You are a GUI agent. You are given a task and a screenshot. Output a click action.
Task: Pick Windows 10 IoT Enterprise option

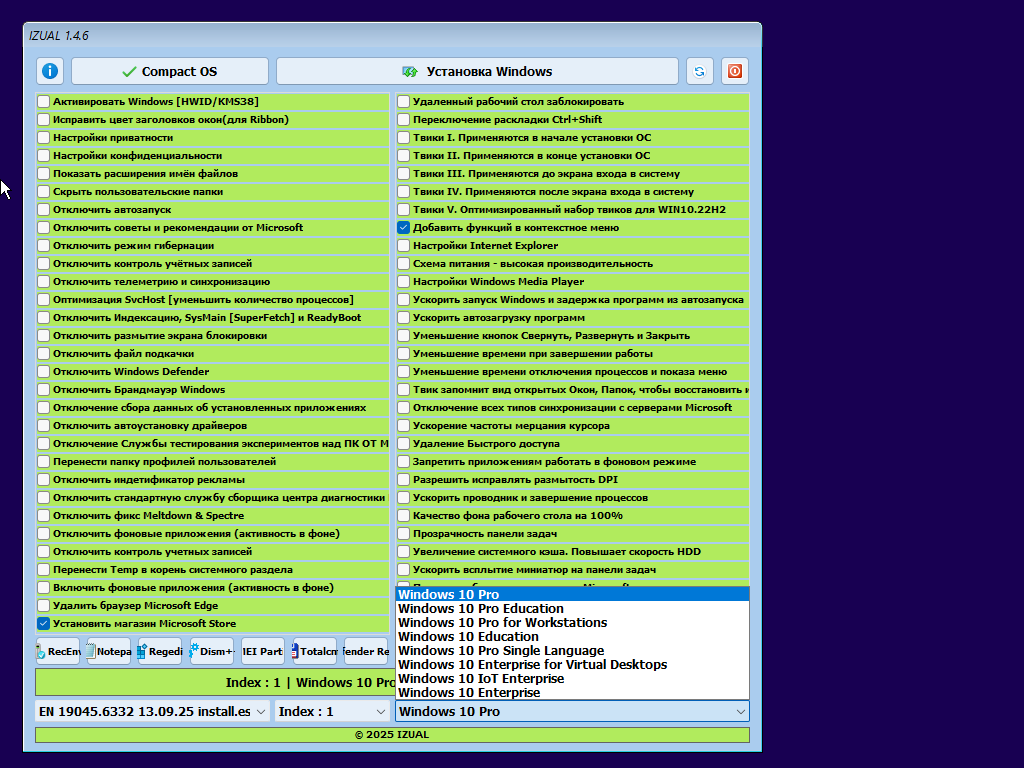point(572,679)
